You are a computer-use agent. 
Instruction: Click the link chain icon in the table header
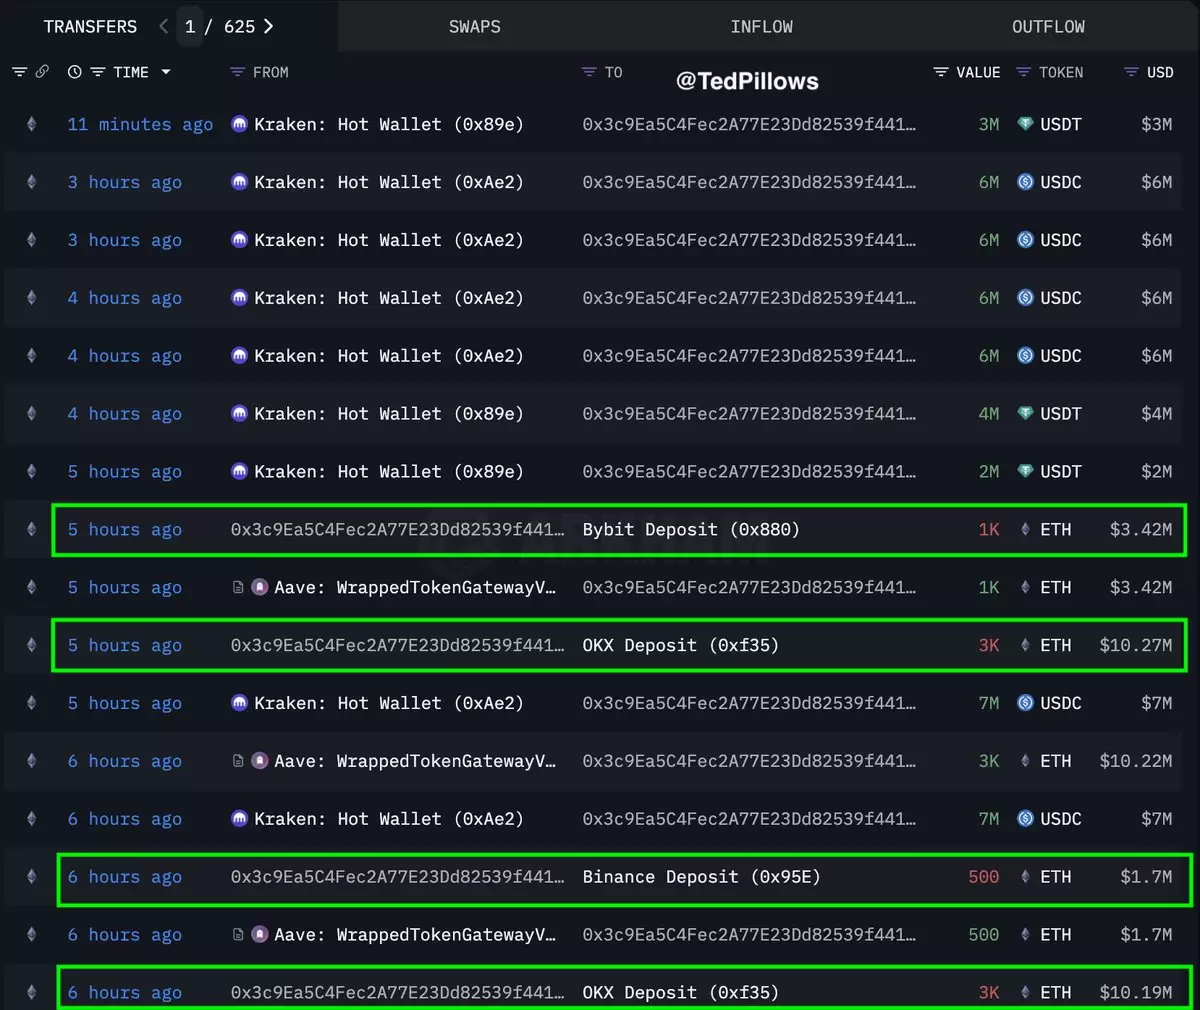42,72
